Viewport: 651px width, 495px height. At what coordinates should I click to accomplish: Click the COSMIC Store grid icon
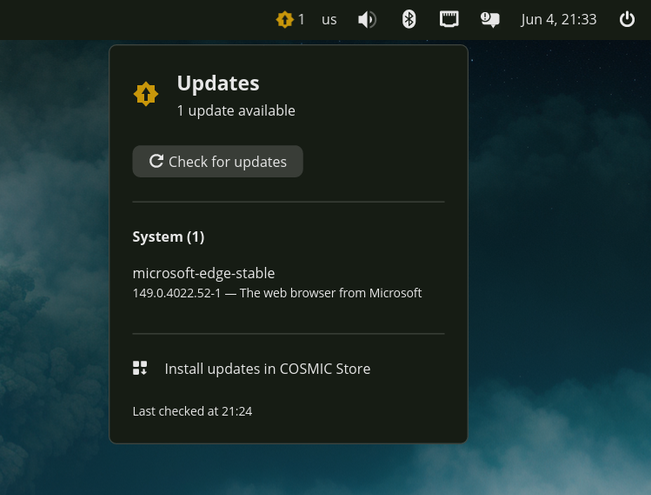click(140, 368)
